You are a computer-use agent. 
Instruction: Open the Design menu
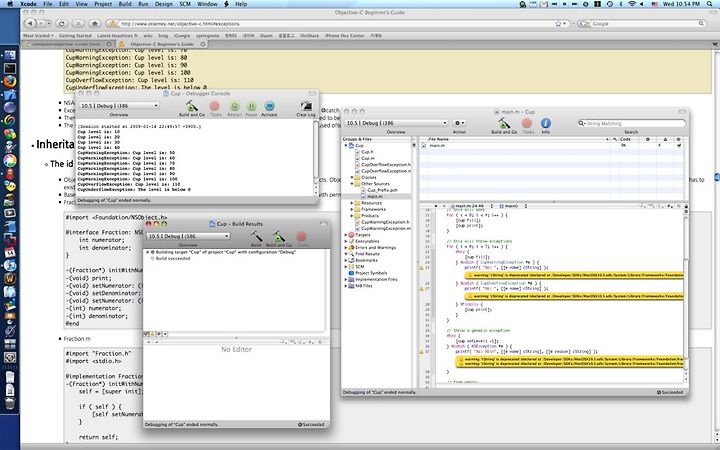click(163, 4)
